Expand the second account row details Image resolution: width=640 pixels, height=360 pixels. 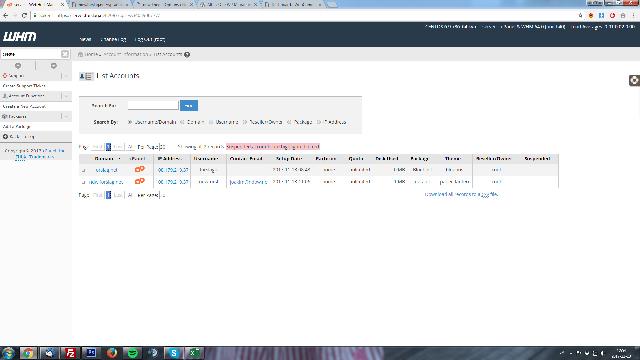pos(84,182)
